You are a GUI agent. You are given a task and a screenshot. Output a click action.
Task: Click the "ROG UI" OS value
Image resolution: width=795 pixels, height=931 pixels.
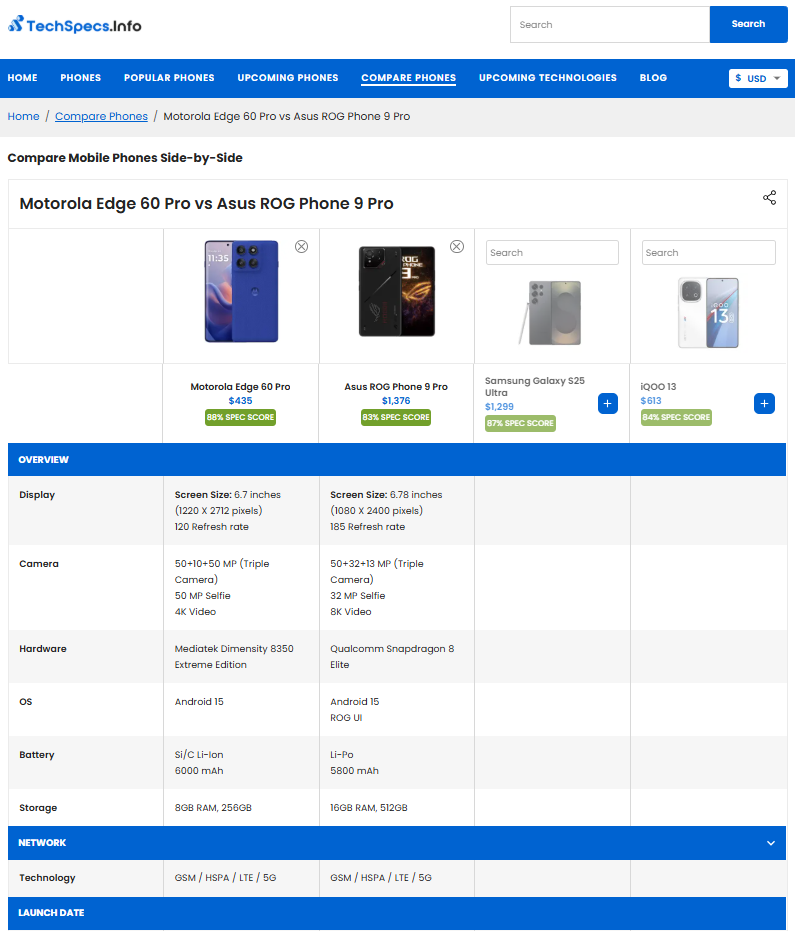(x=346, y=718)
